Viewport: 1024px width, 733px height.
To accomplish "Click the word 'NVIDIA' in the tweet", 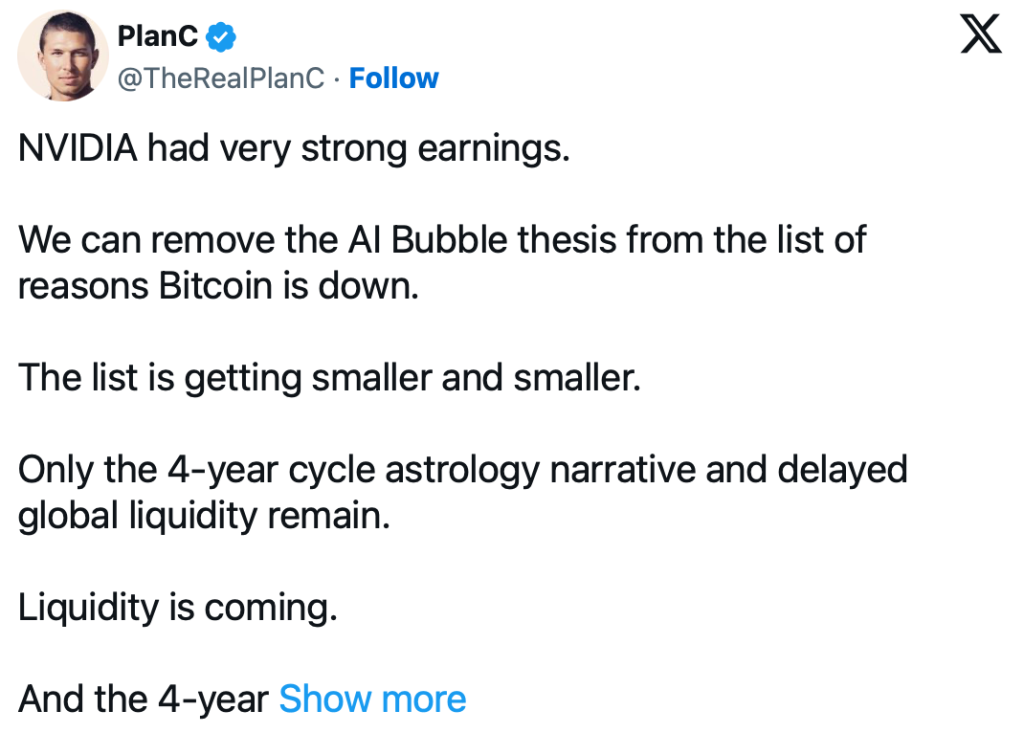I will click(76, 150).
